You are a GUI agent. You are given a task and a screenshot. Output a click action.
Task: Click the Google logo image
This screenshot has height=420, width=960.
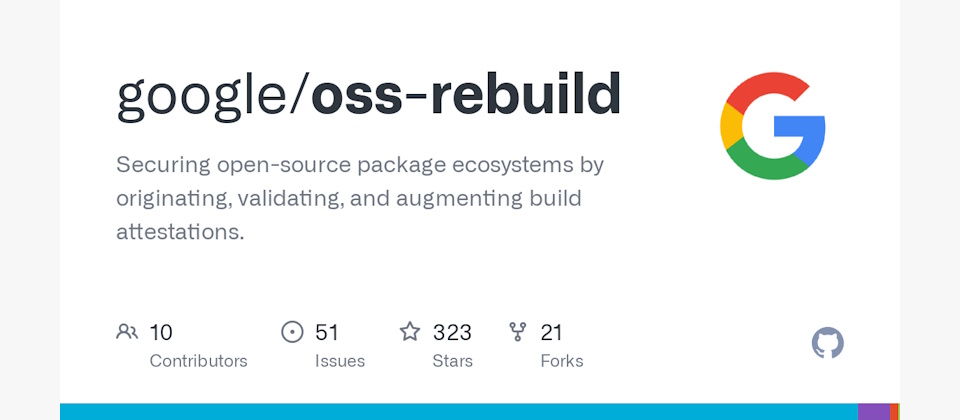pos(772,126)
